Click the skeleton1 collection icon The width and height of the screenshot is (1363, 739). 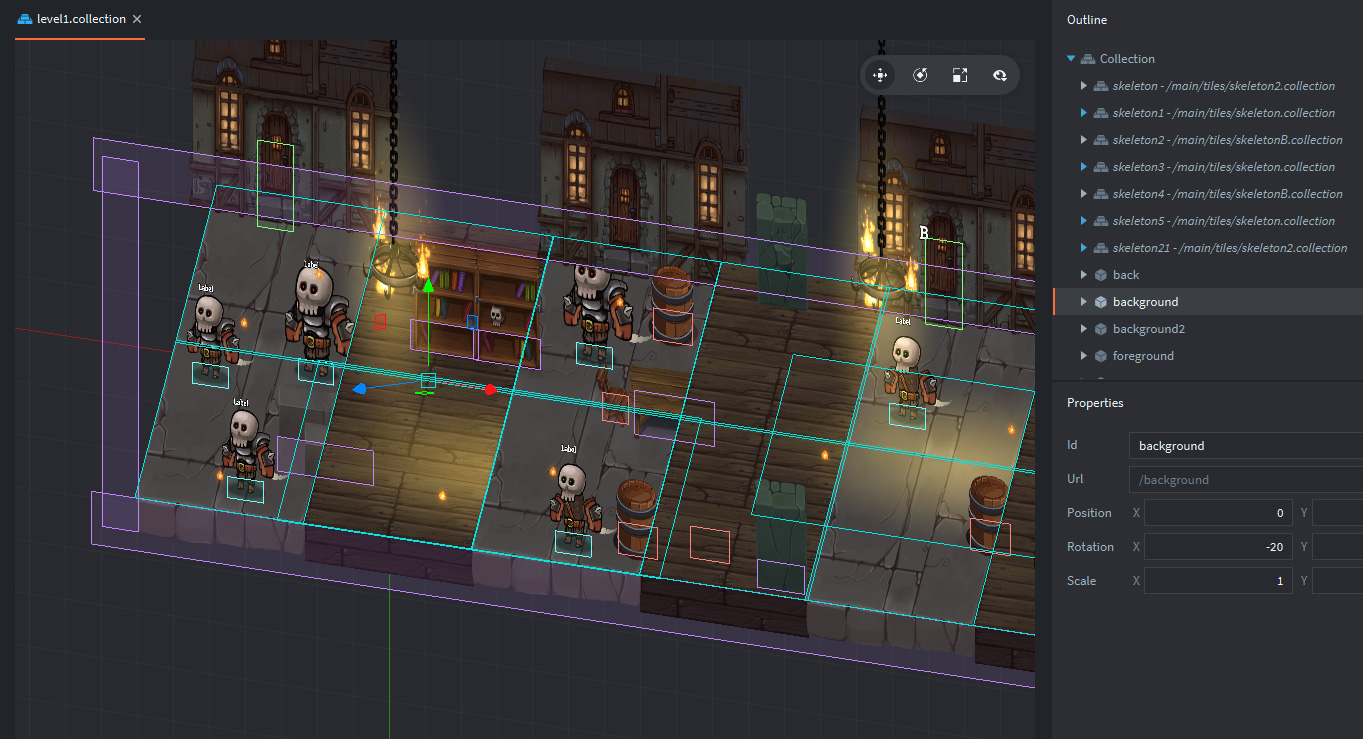(x=1101, y=113)
